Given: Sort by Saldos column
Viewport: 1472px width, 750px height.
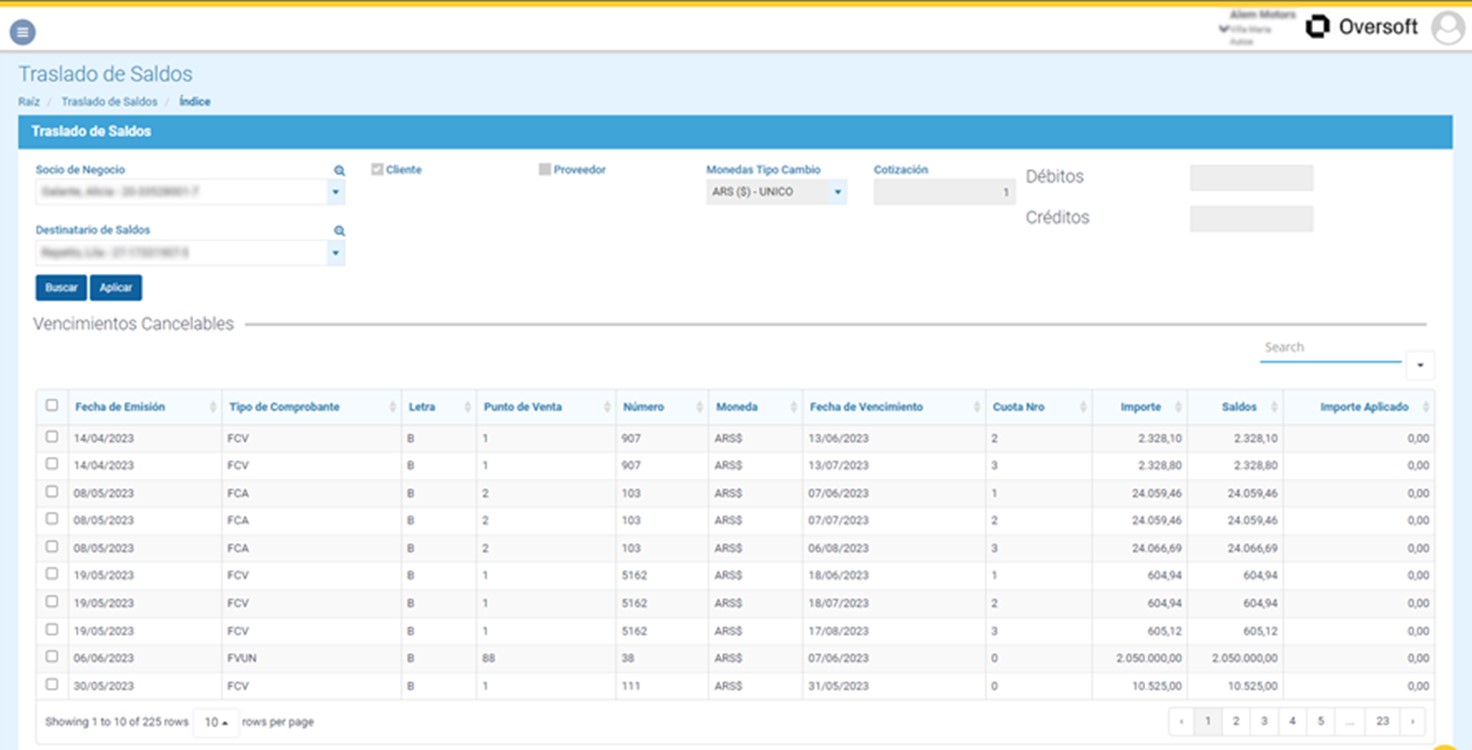Looking at the screenshot, I should click(x=1235, y=407).
